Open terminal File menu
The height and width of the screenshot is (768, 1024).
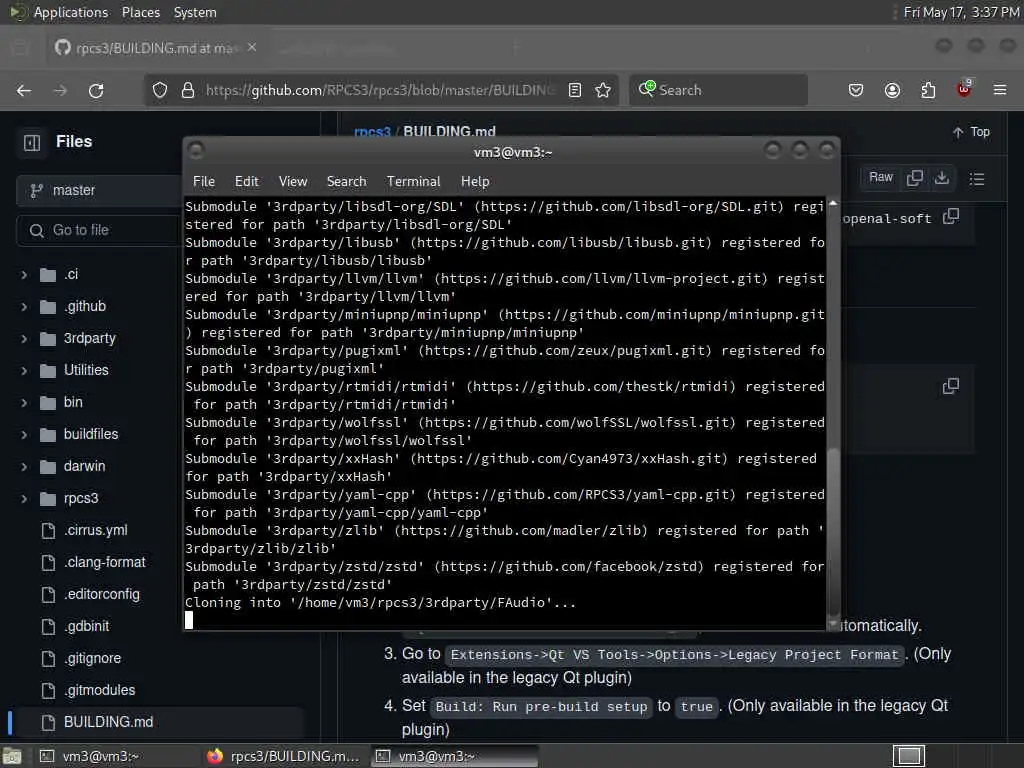point(204,182)
